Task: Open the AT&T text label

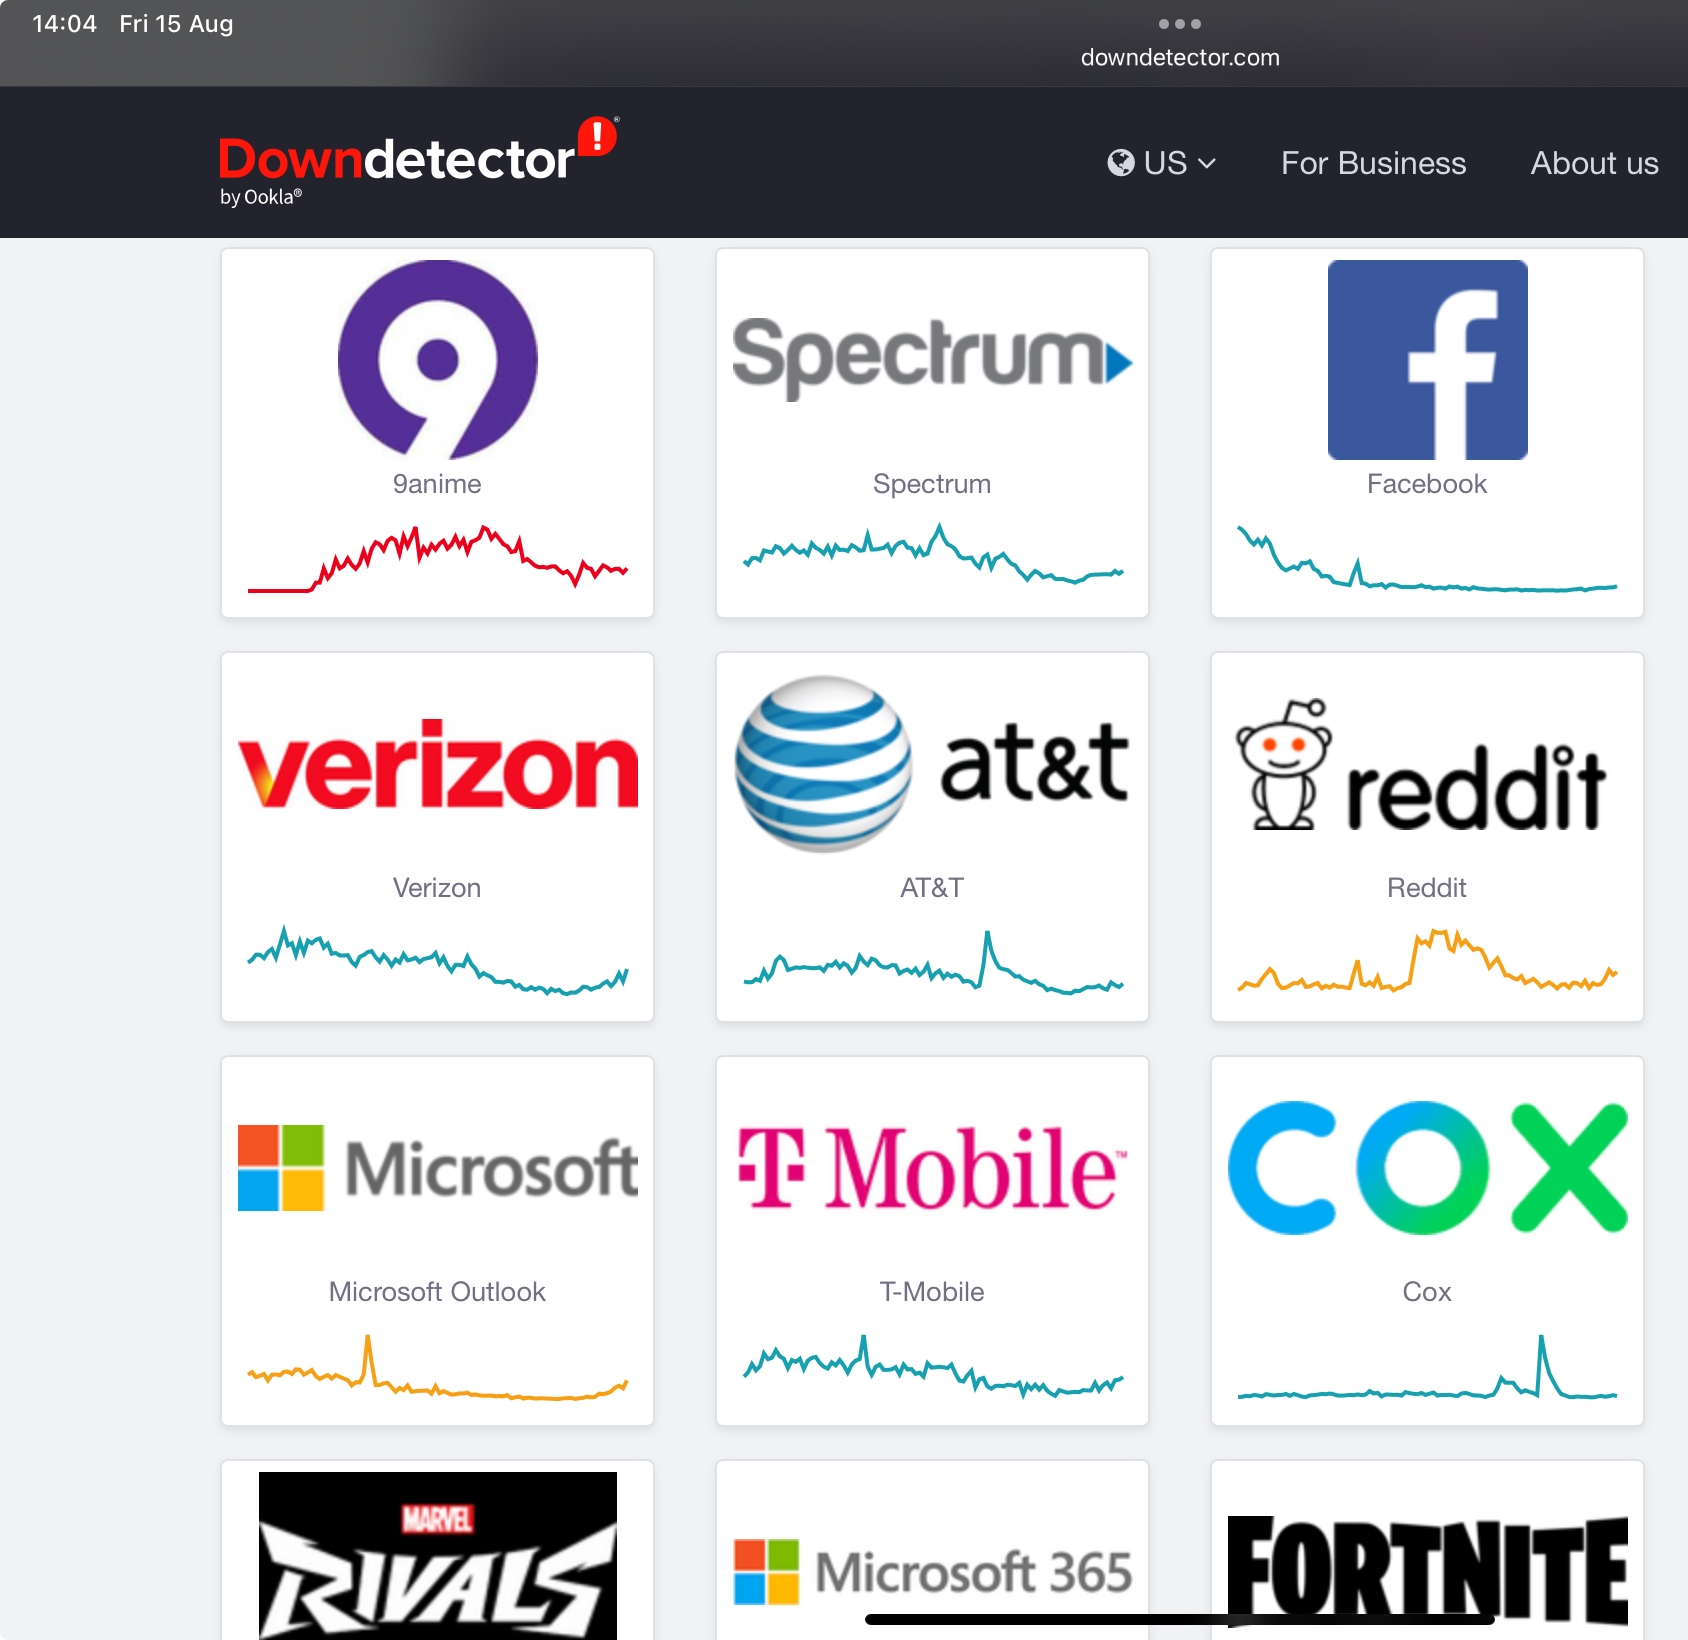Action: click(x=932, y=888)
